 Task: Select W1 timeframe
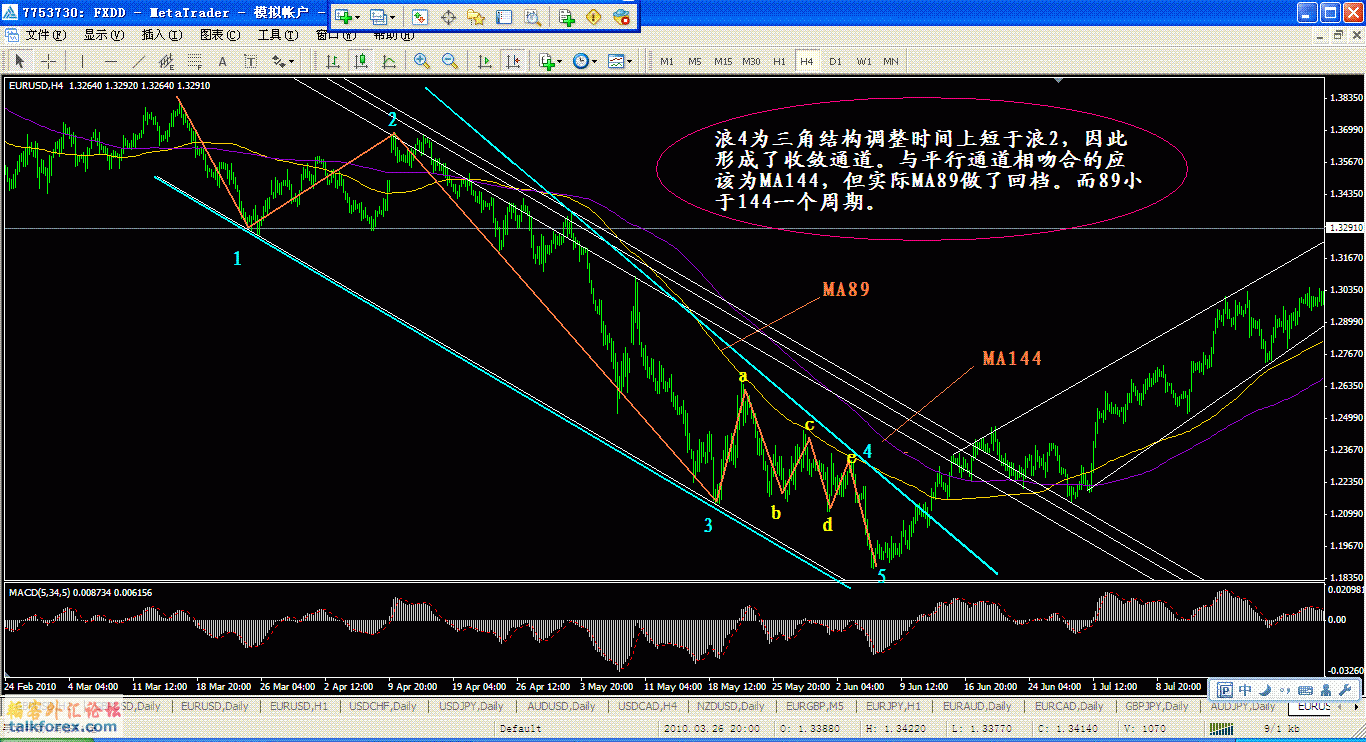(x=863, y=61)
